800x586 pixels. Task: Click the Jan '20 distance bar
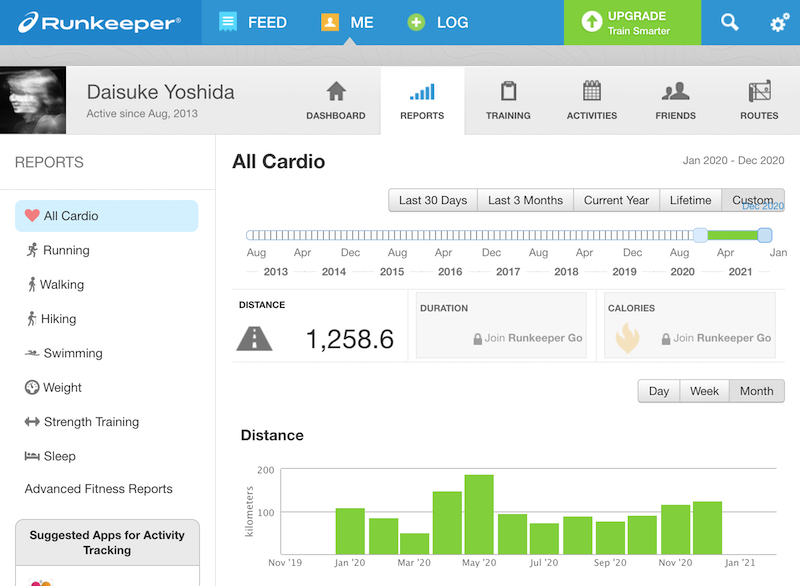[350, 531]
